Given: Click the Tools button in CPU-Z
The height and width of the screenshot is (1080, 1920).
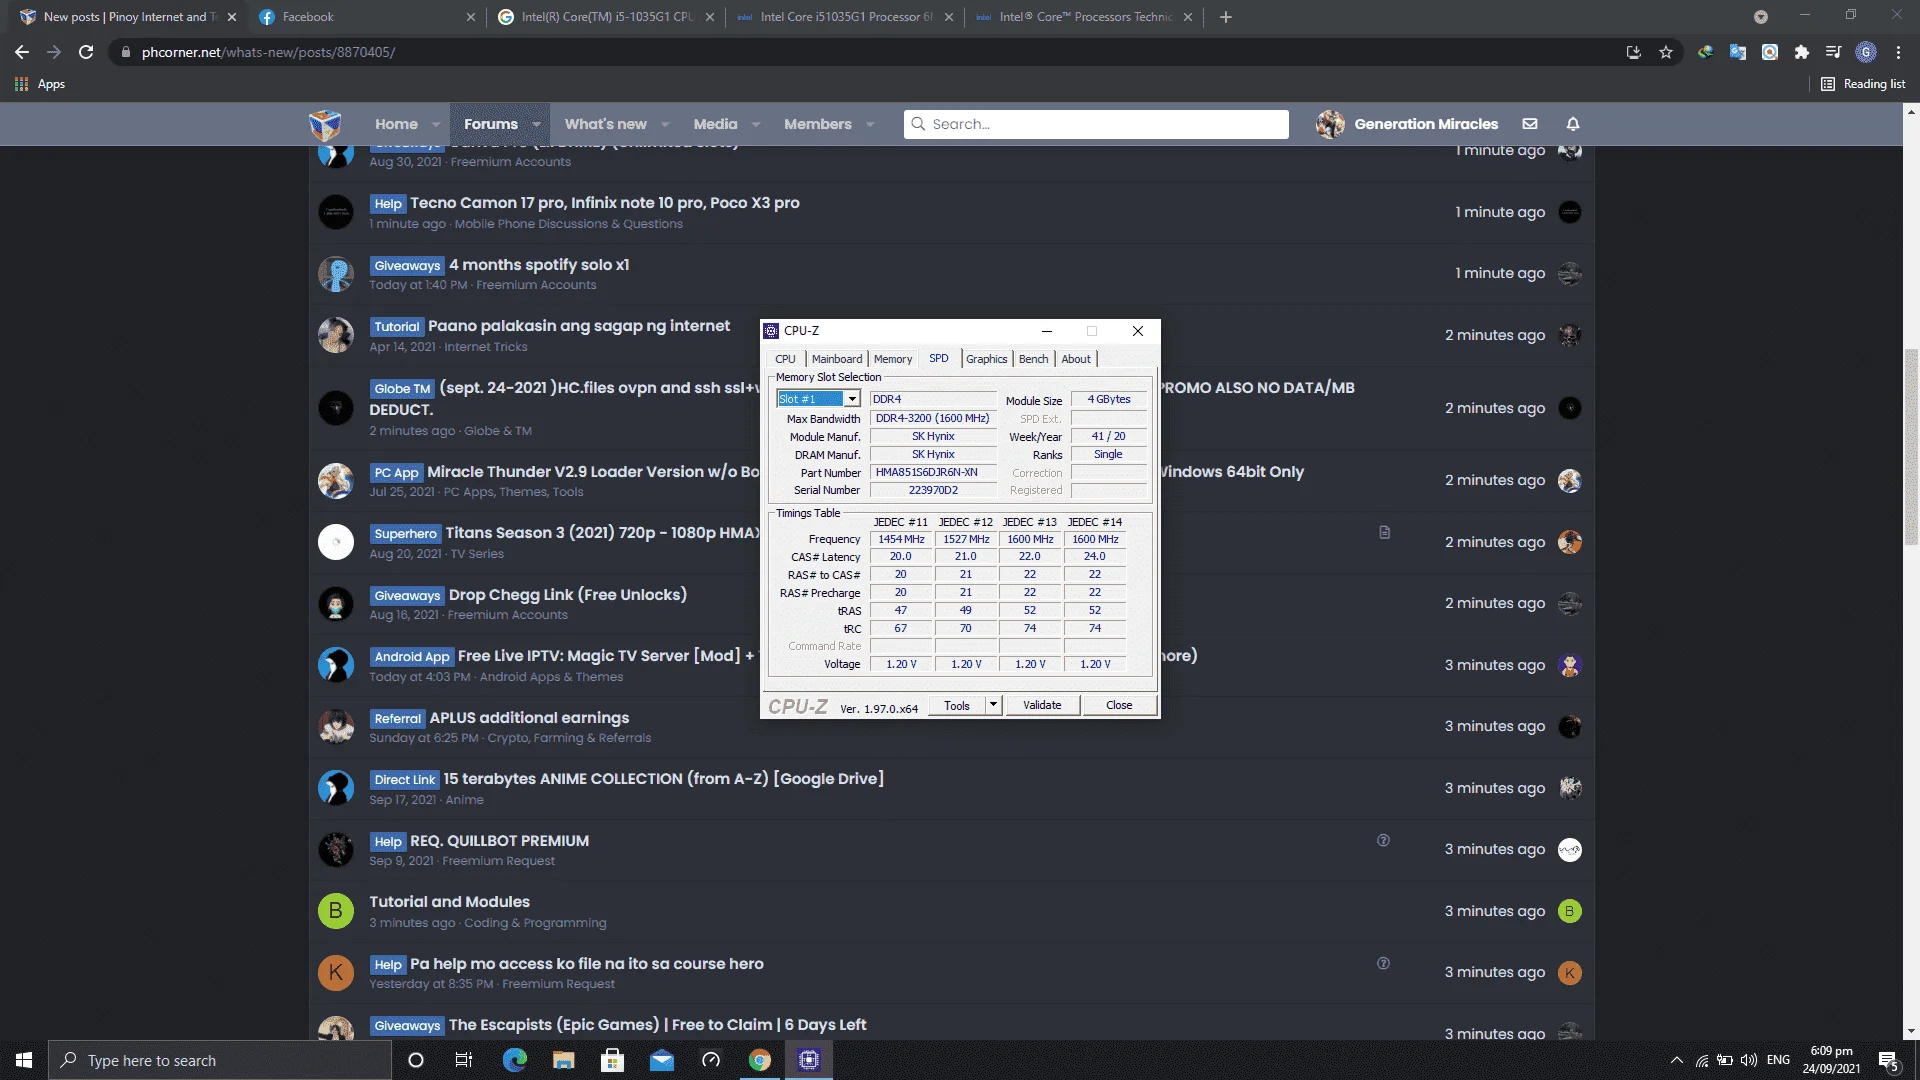Looking at the screenshot, I should [957, 705].
